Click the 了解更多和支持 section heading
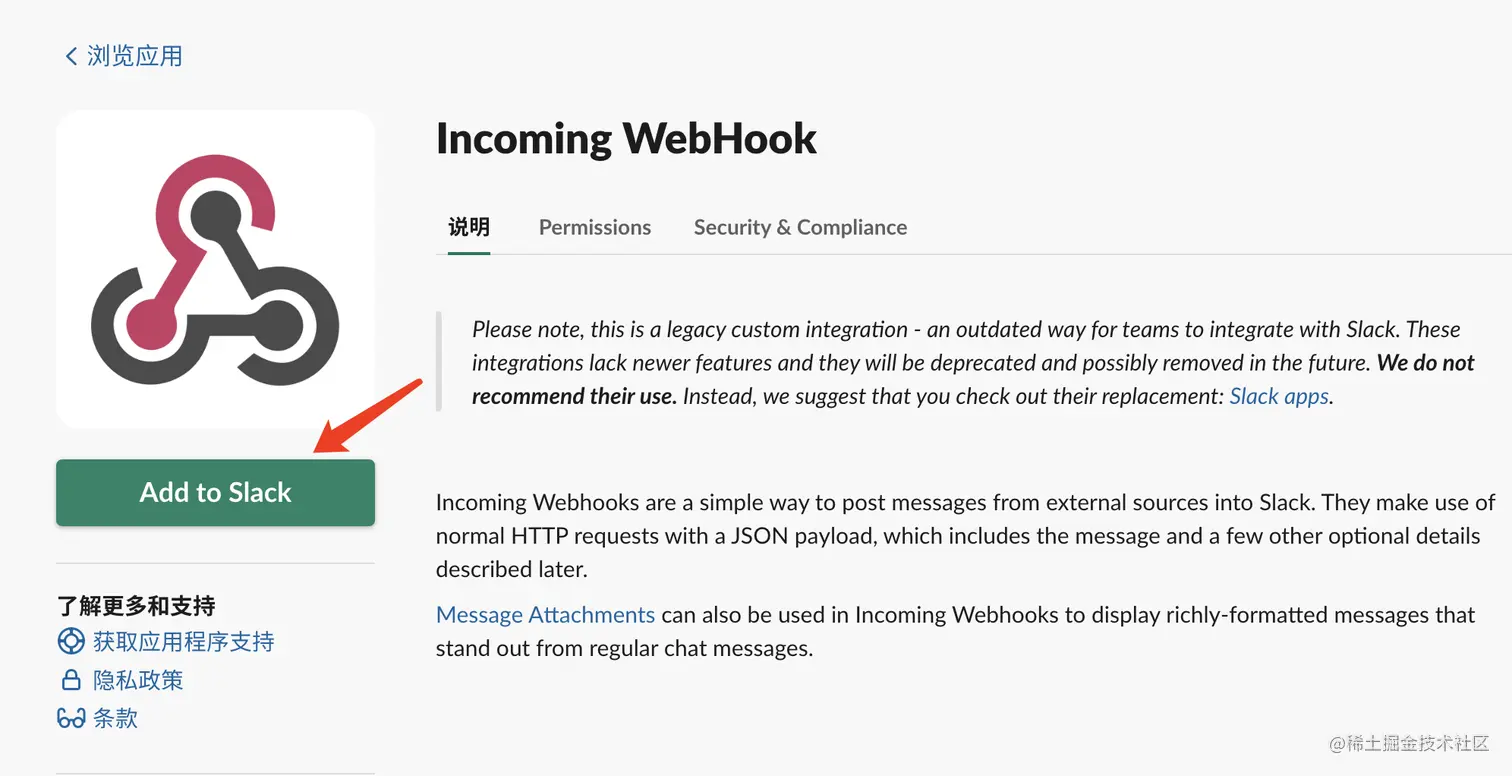The height and width of the screenshot is (776, 1512). (x=136, y=605)
